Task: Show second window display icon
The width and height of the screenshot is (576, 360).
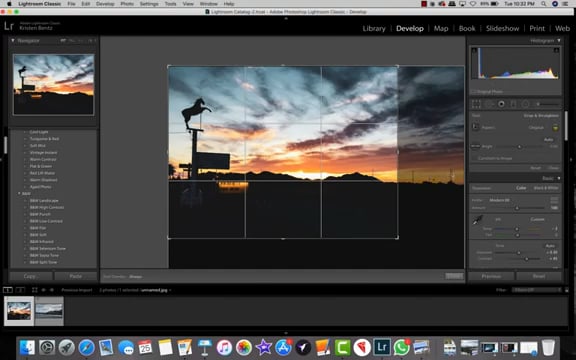Action: point(20,290)
